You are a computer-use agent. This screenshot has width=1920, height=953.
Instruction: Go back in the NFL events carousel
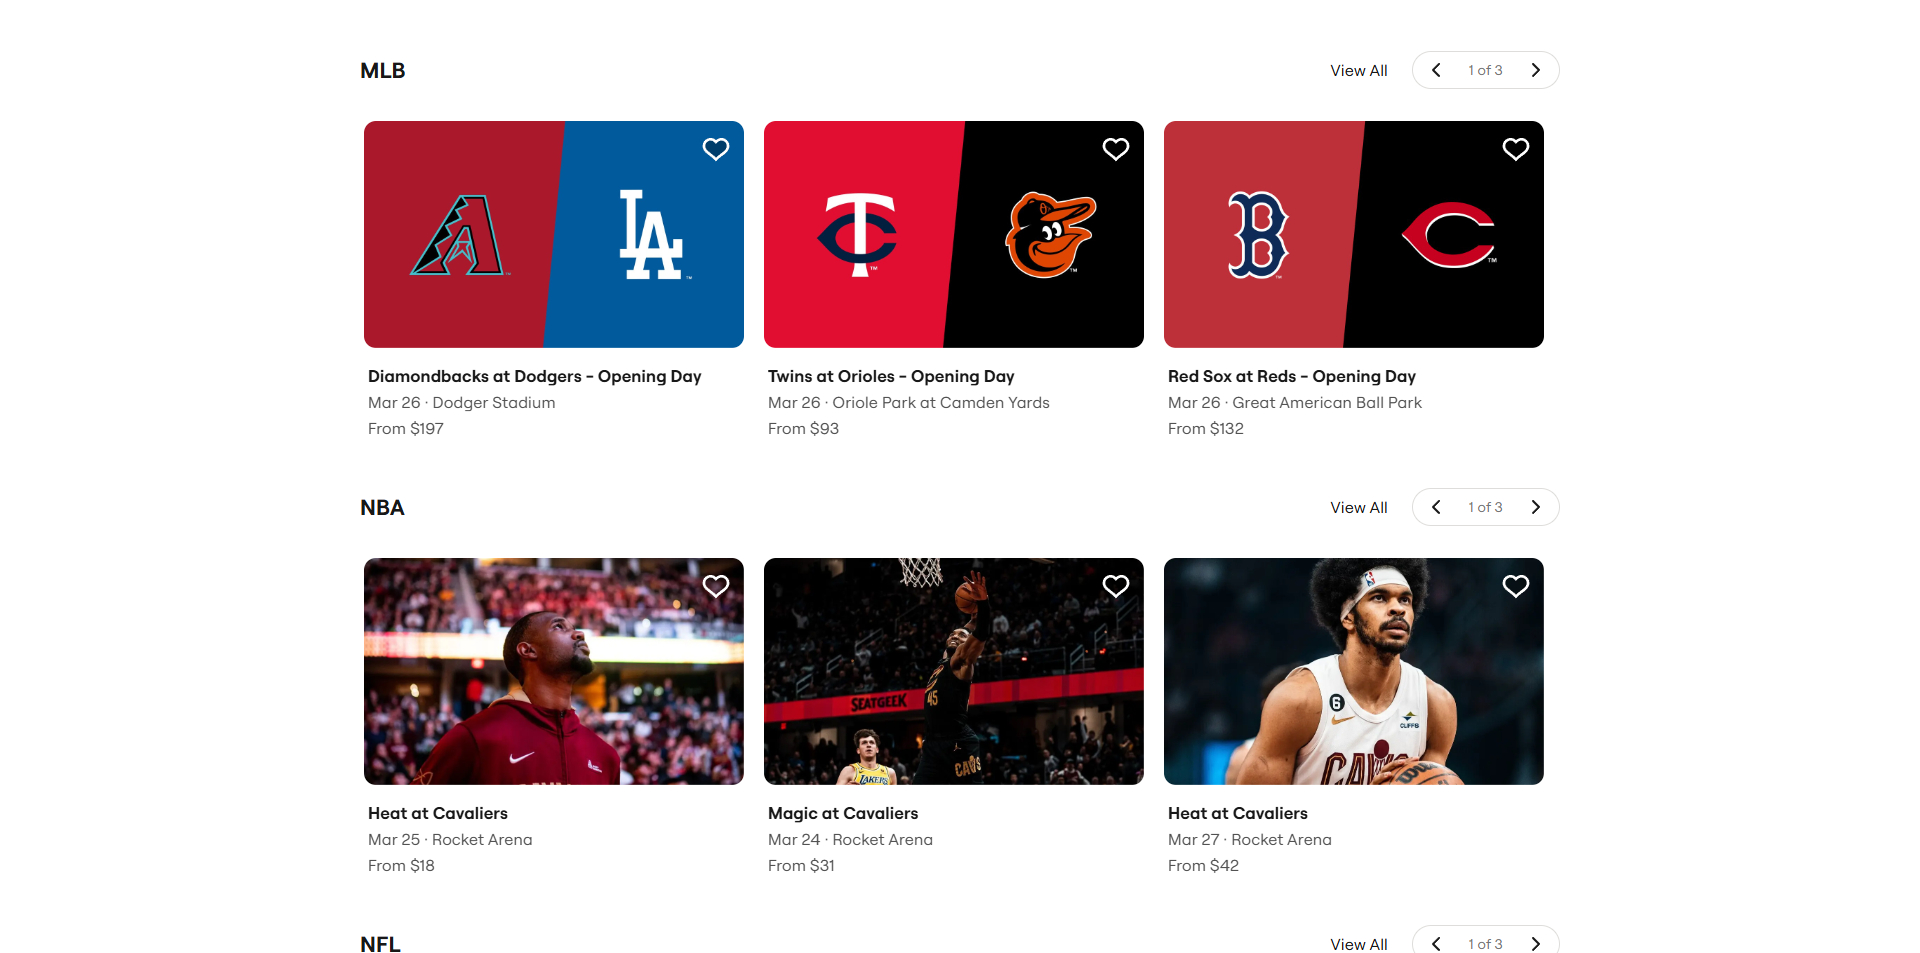1436,943
